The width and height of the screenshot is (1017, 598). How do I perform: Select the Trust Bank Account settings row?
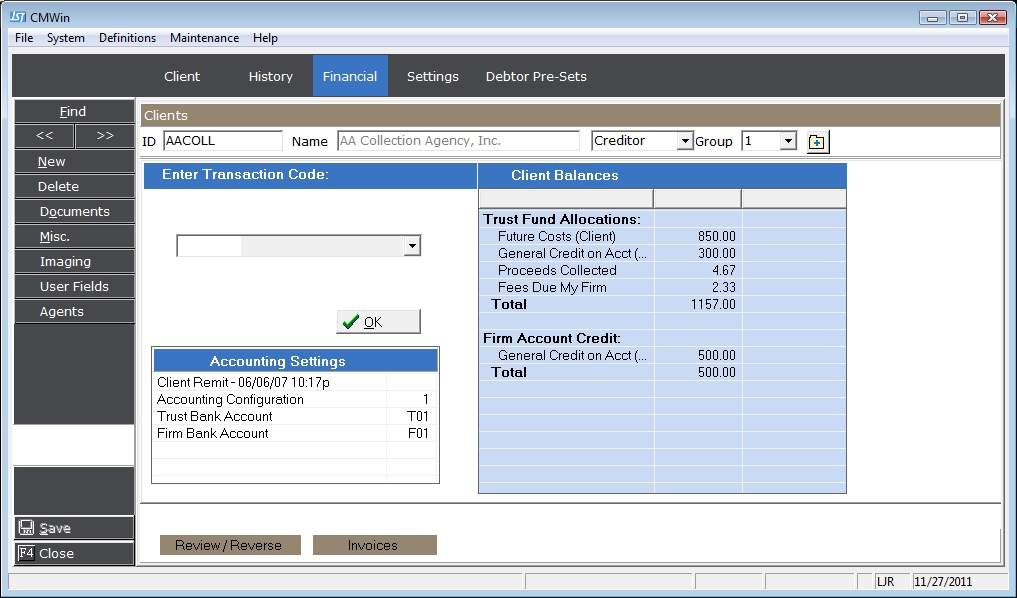pyautogui.click(x=270, y=416)
